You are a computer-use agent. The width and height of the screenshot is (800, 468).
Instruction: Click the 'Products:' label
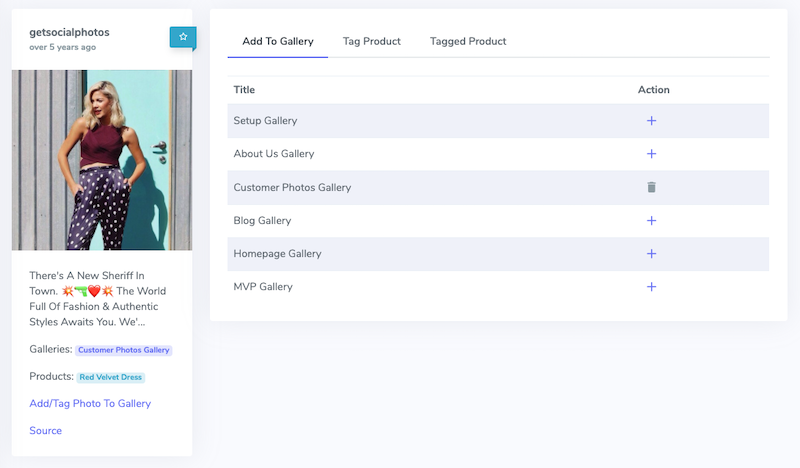point(52,376)
